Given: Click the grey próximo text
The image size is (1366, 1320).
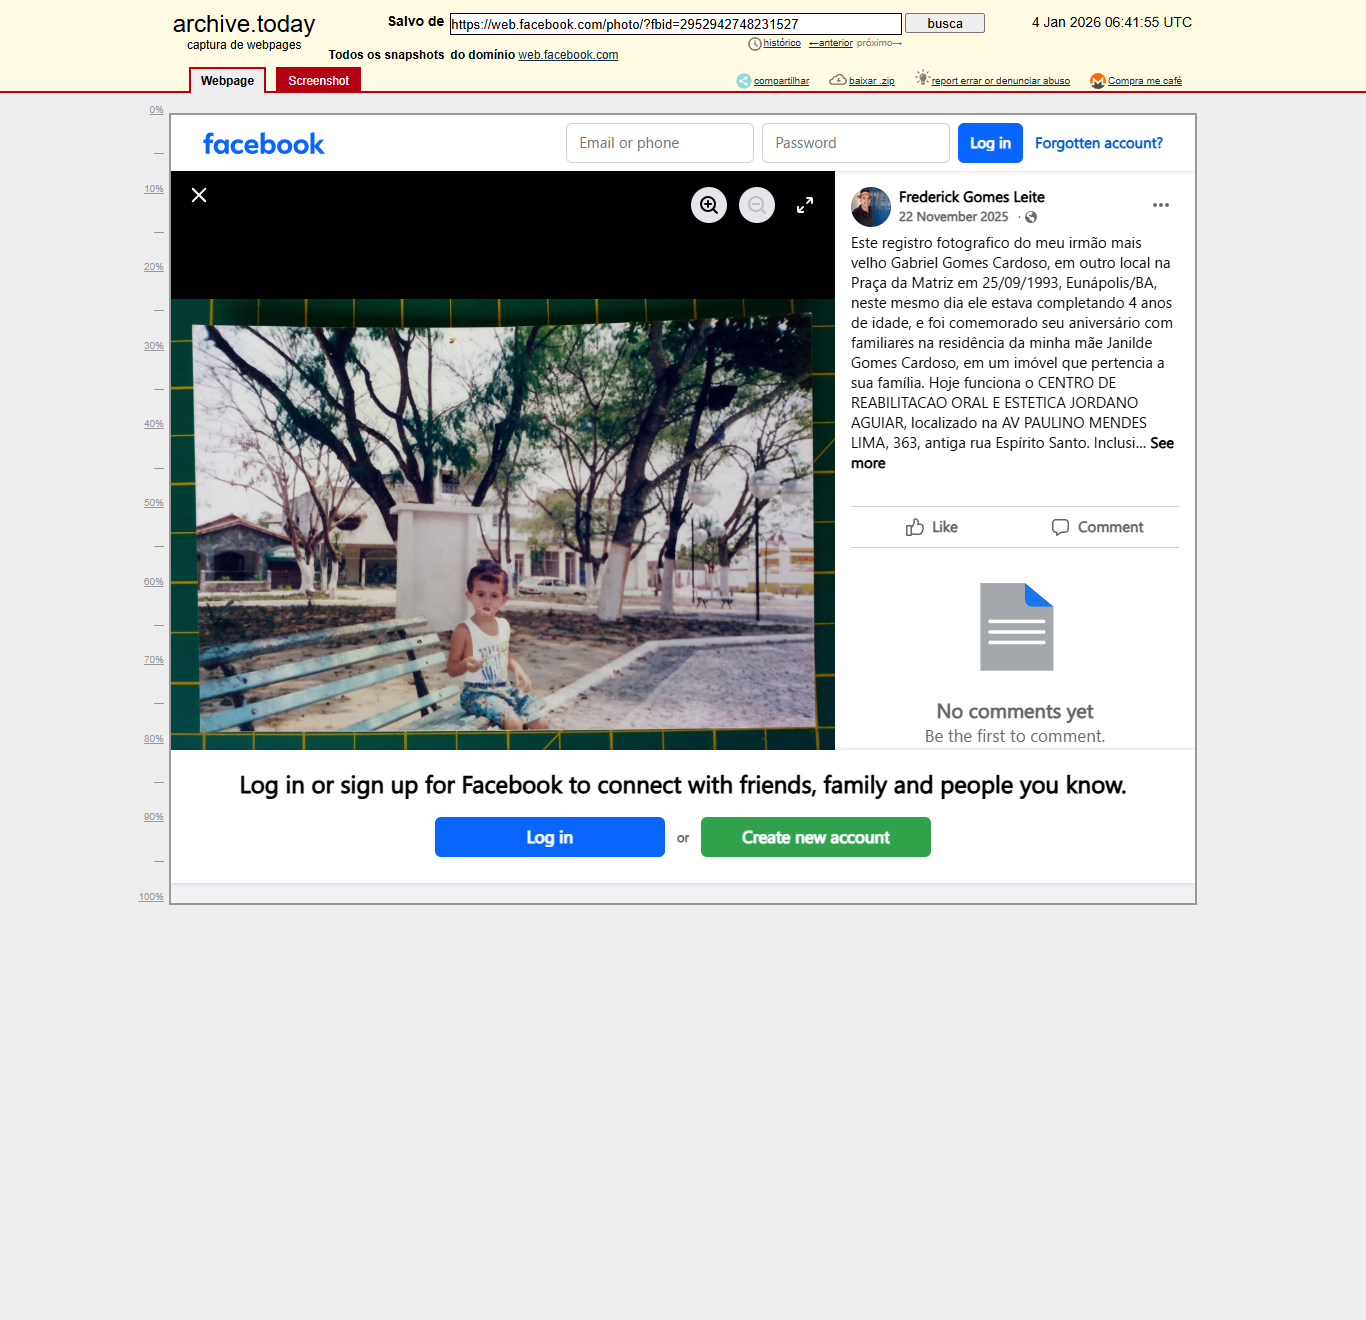Looking at the screenshot, I should coord(879,43).
